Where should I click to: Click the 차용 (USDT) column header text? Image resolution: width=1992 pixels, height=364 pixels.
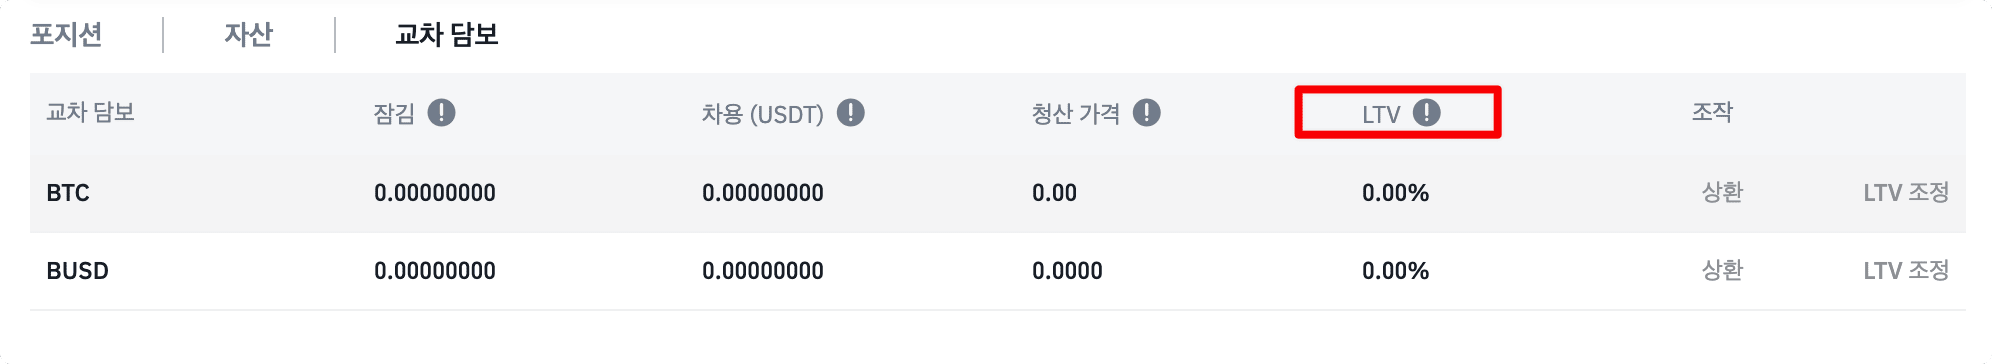762,114
